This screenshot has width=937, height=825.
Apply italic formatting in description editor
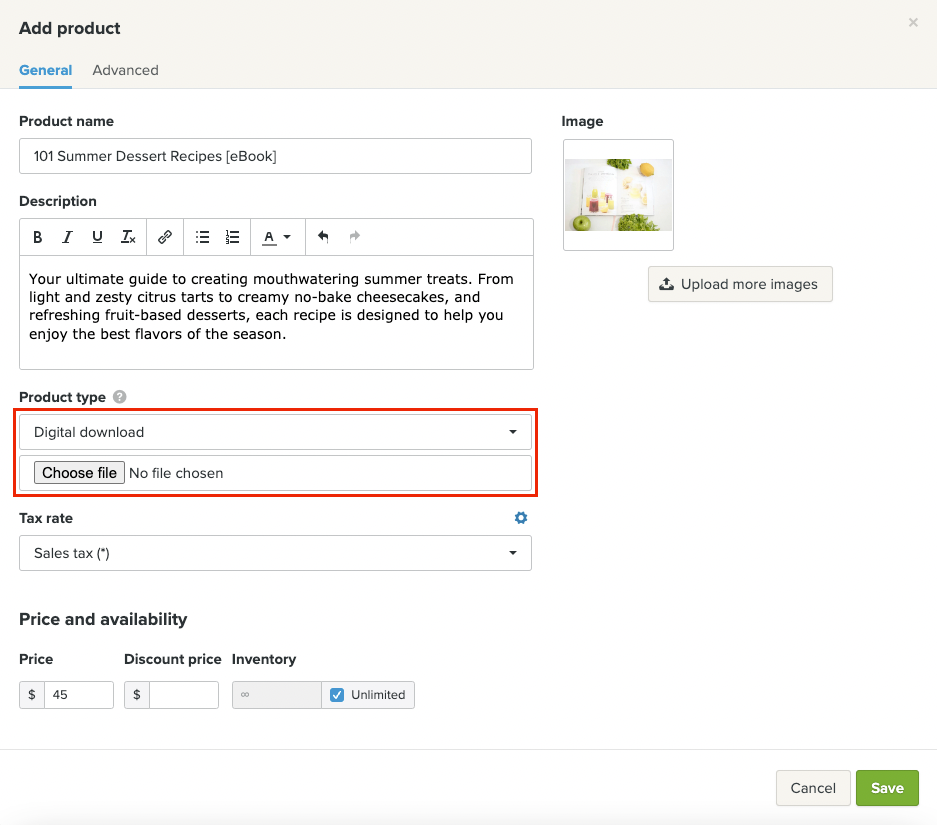click(x=67, y=237)
